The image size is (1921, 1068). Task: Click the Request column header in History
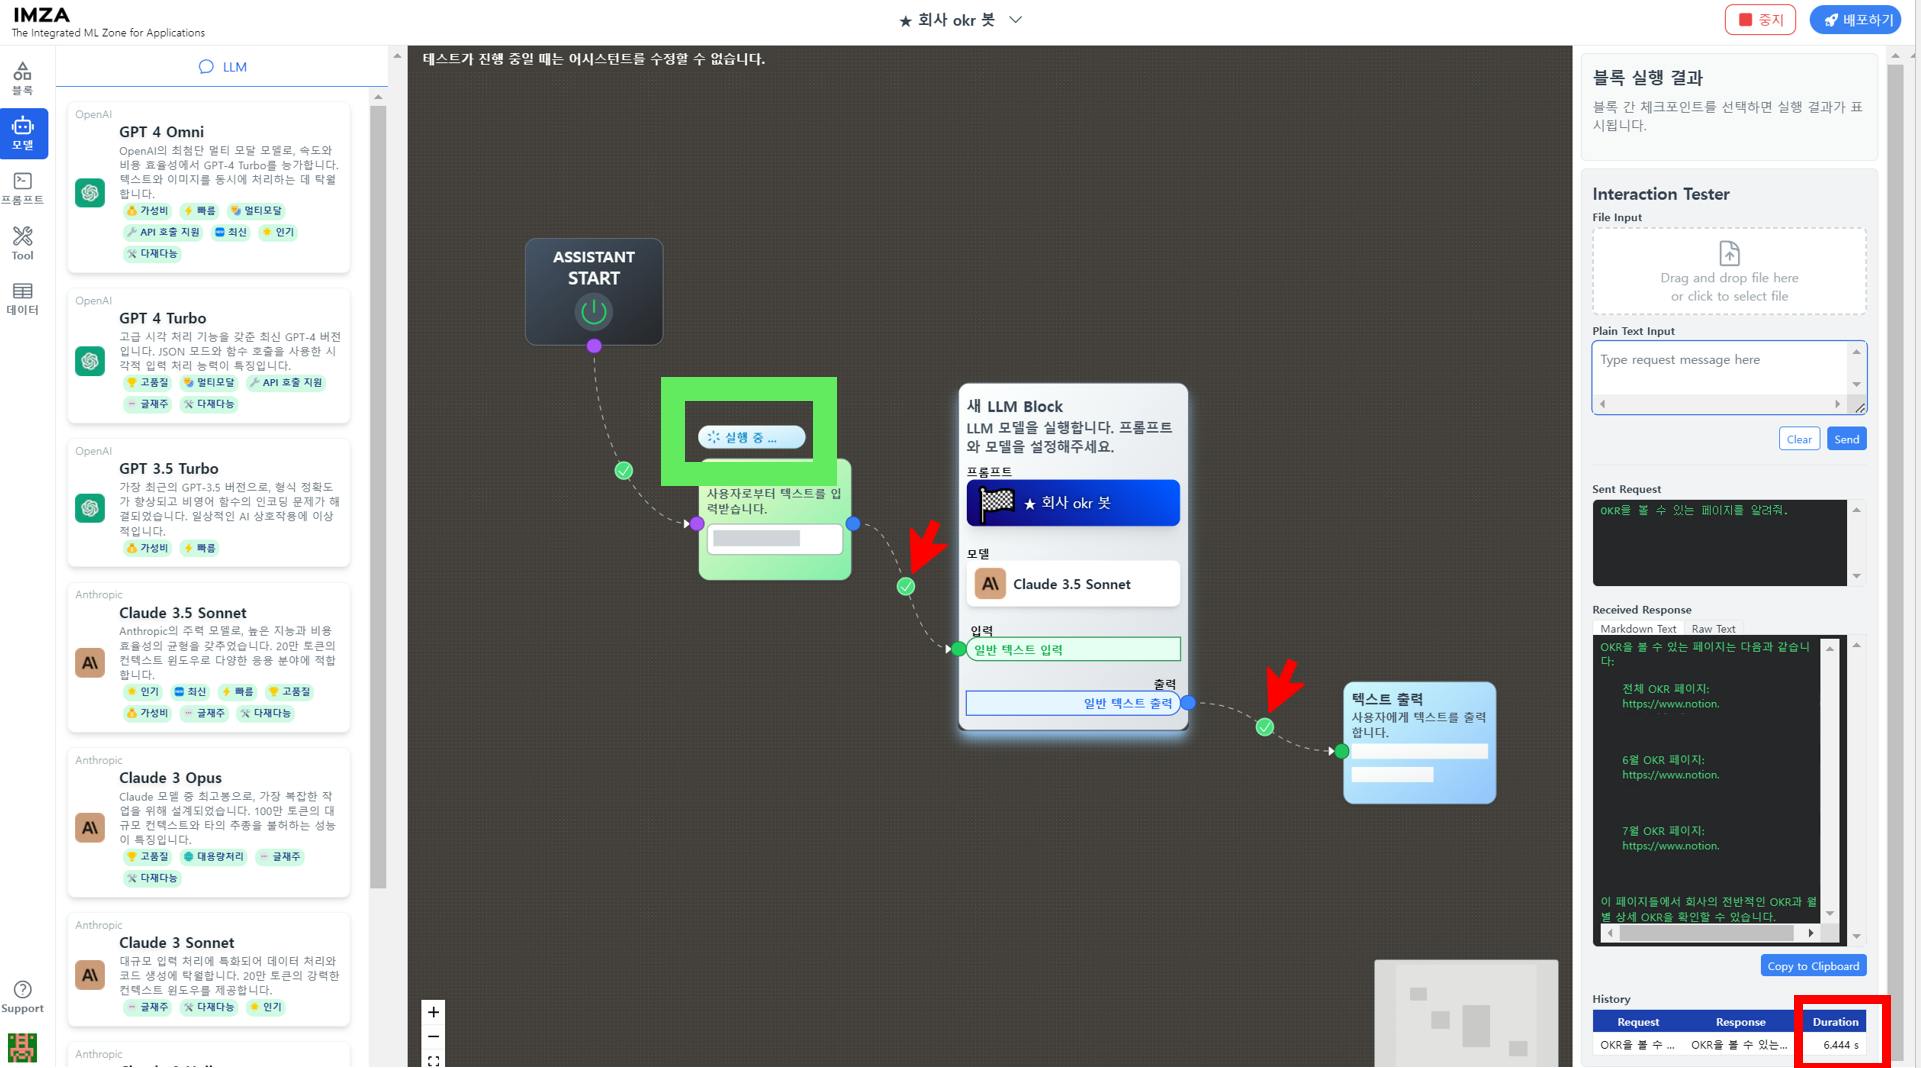click(x=1637, y=1022)
